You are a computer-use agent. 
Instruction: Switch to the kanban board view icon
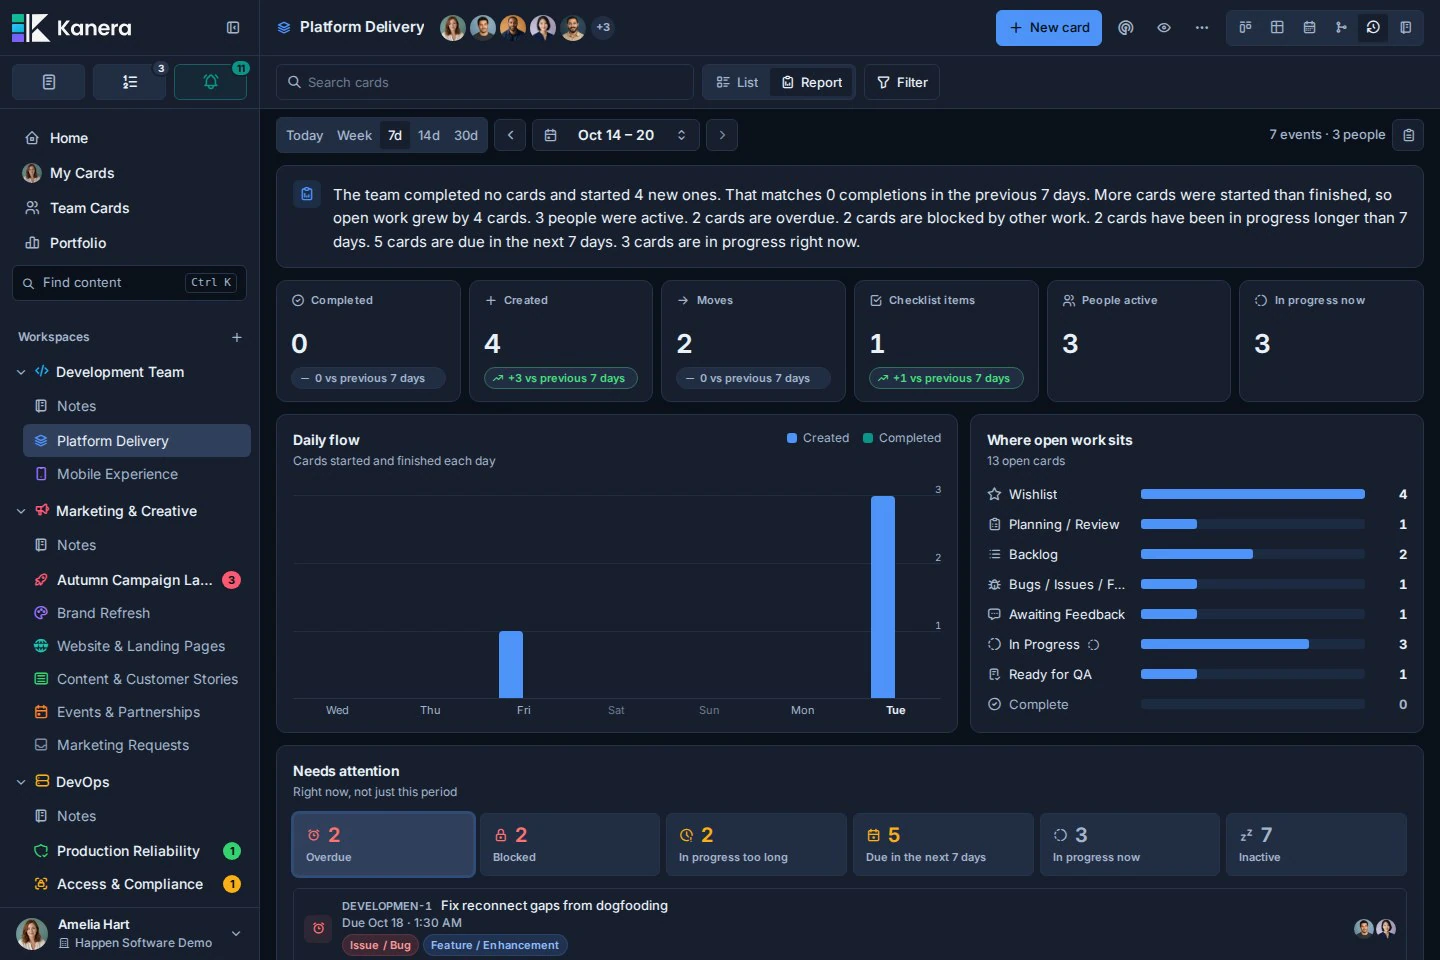(1245, 28)
